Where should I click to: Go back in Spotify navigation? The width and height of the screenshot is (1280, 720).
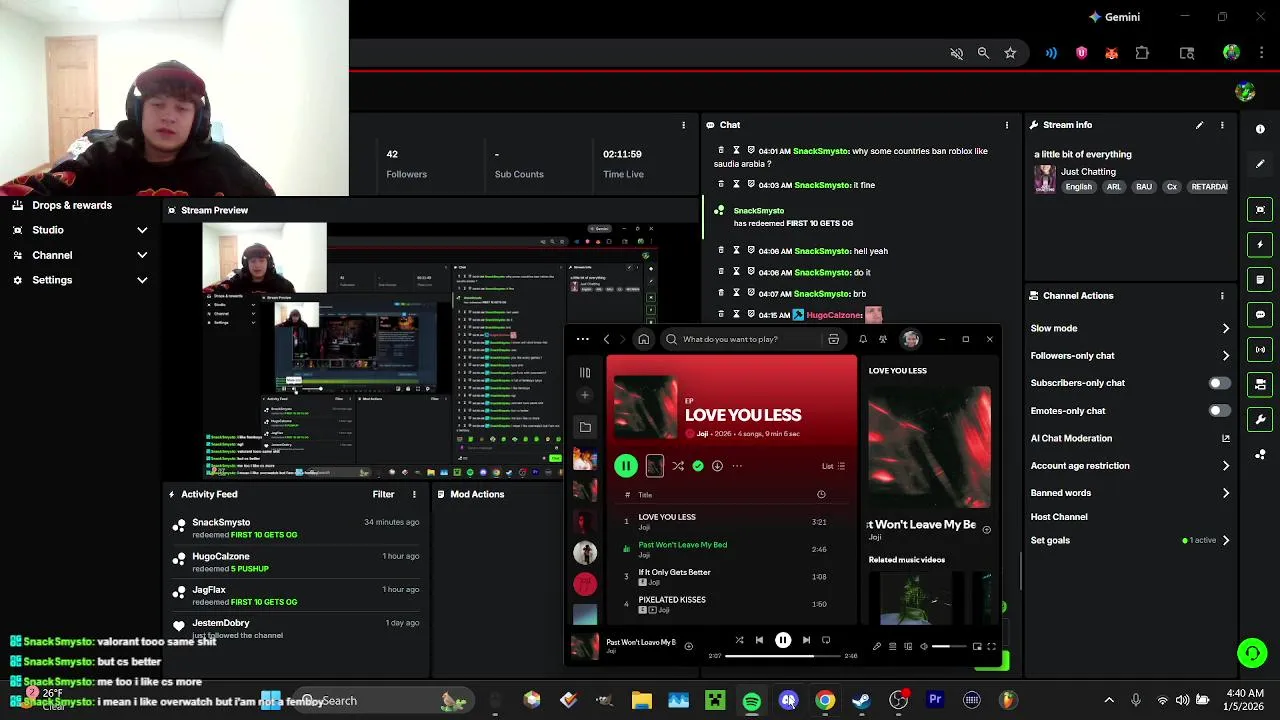[x=606, y=339]
